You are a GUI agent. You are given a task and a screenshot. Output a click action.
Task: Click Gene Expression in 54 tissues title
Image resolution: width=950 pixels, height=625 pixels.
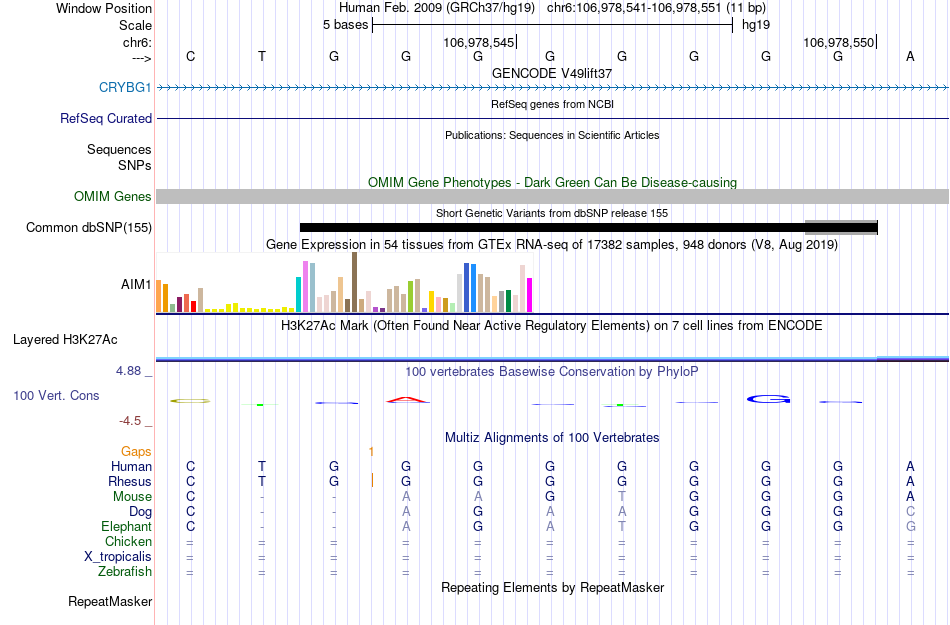[552, 245]
